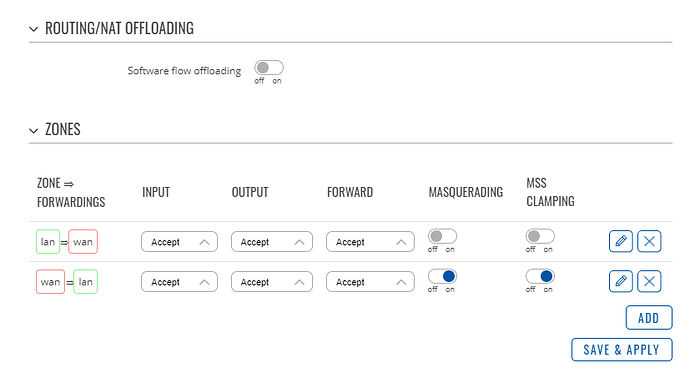
Task: Open Input dropdown for wan to lan
Action: [179, 282]
